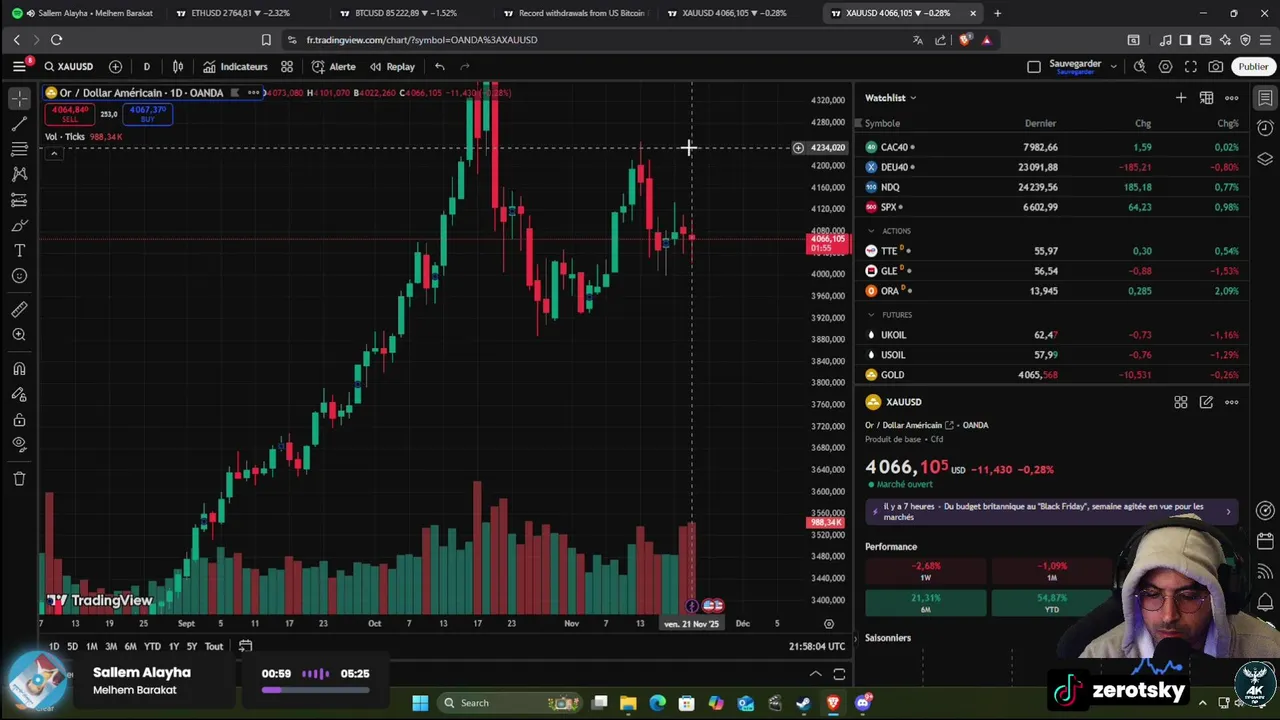Click the Windows taskbar Search box

tap(510, 703)
